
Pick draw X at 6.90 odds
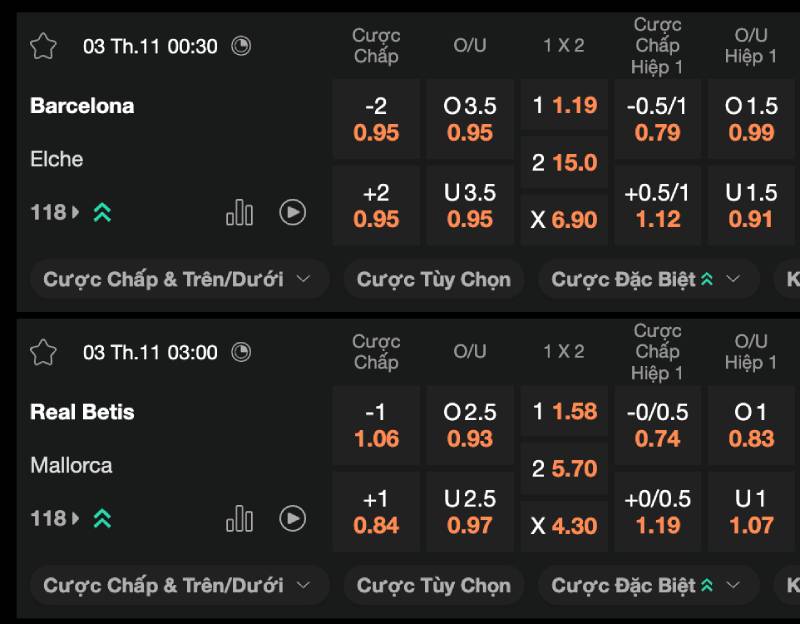pos(564,220)
